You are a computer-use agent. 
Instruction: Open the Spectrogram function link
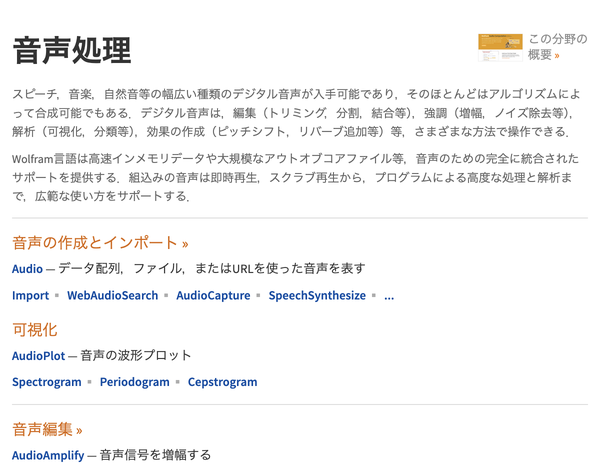coord(47,382)
